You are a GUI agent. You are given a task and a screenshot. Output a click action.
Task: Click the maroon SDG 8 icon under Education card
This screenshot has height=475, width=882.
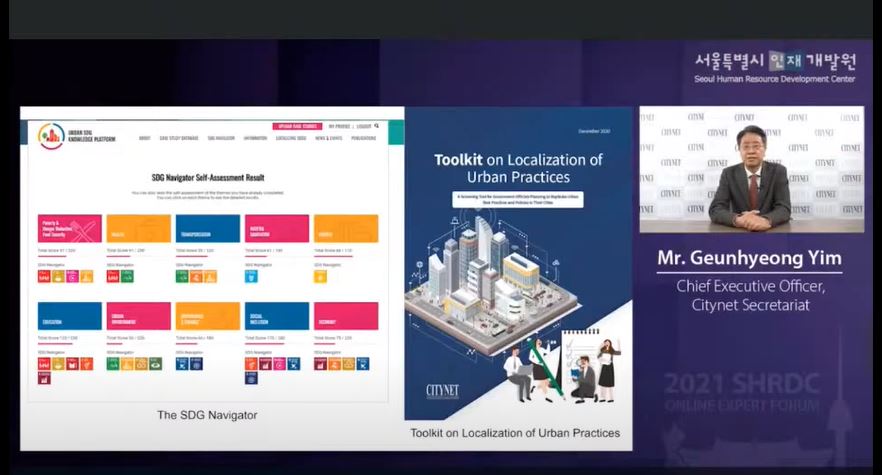[x=44, y=378]
